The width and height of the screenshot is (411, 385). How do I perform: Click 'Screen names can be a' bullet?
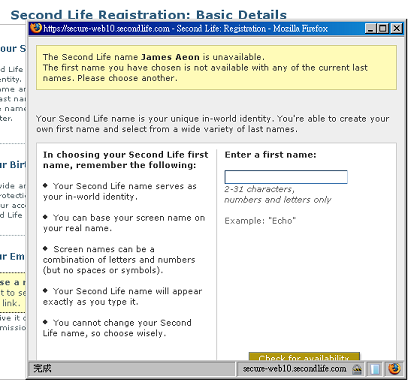(119, 260)
